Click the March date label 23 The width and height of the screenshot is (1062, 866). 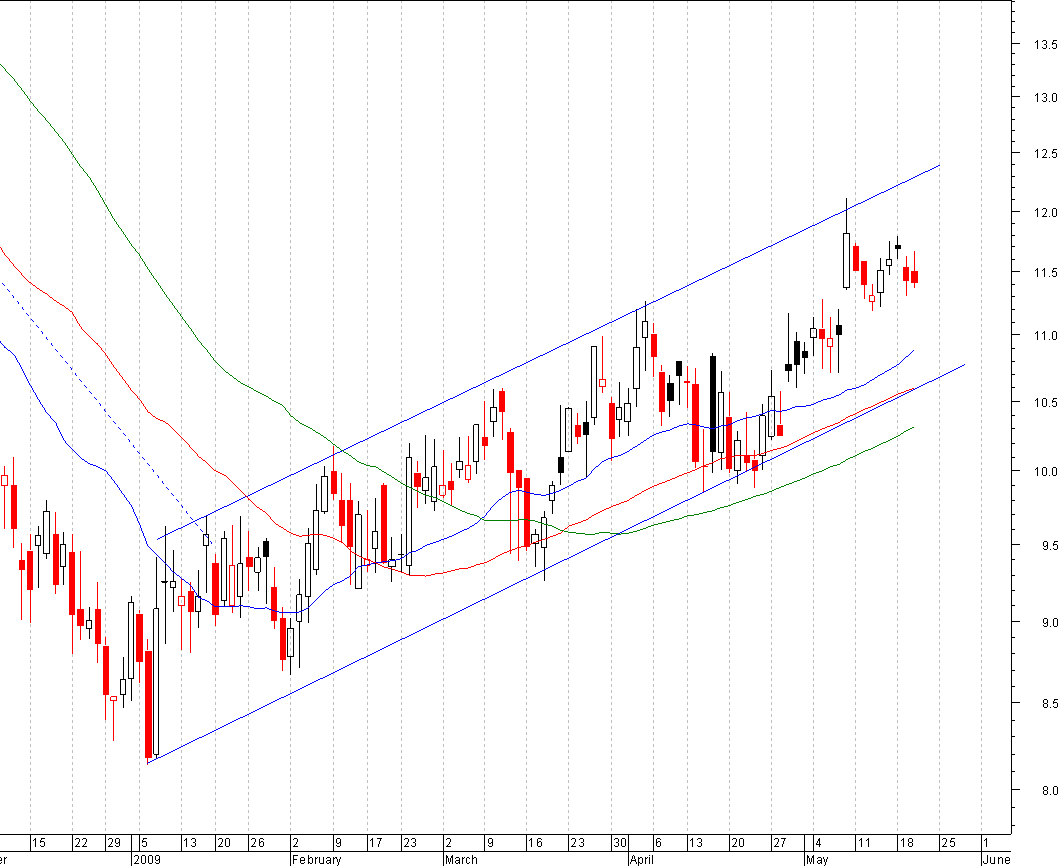[577, 843]
